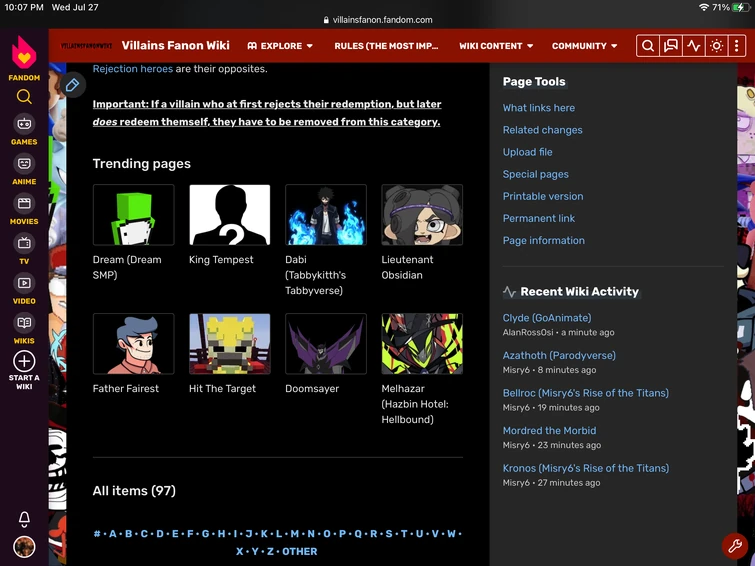Viewport: 755px width, 566px height.
Task: Select the # symbol in index
Action: click(x=97, y=534)
